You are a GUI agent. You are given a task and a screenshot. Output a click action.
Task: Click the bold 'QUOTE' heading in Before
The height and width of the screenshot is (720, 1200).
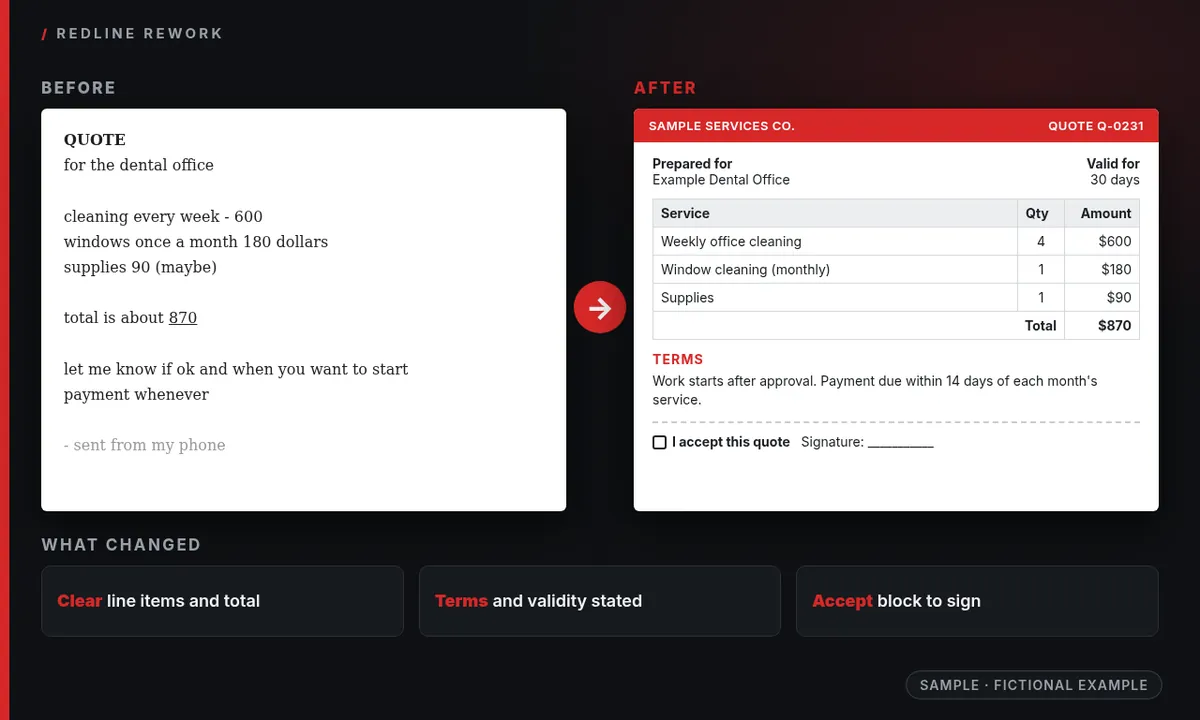tap(95, 140)
